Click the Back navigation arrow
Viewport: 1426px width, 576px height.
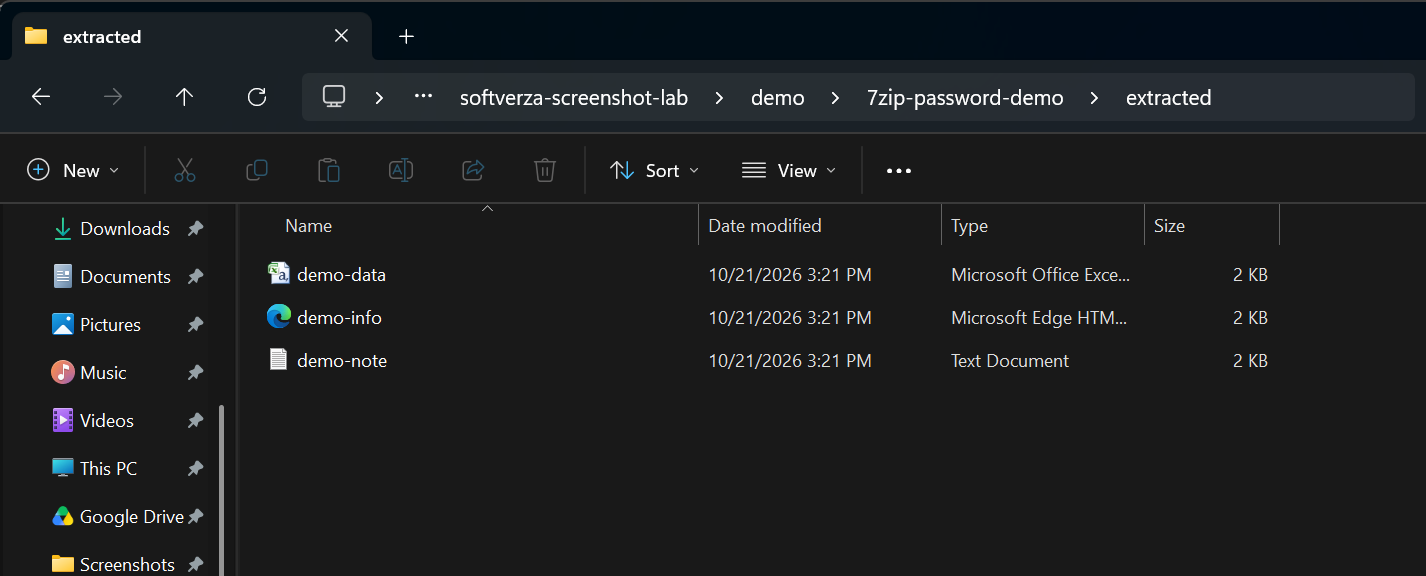40,97
